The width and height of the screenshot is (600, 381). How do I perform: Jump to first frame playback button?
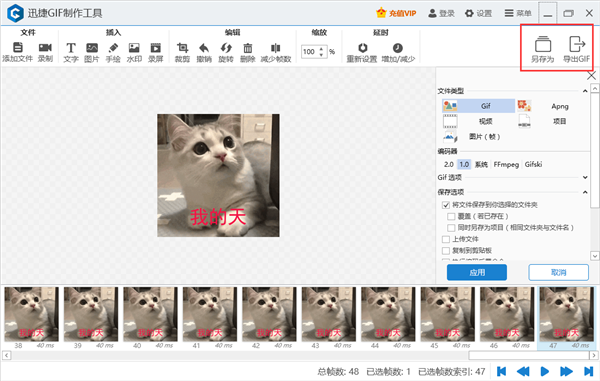(x=501, y=371)
